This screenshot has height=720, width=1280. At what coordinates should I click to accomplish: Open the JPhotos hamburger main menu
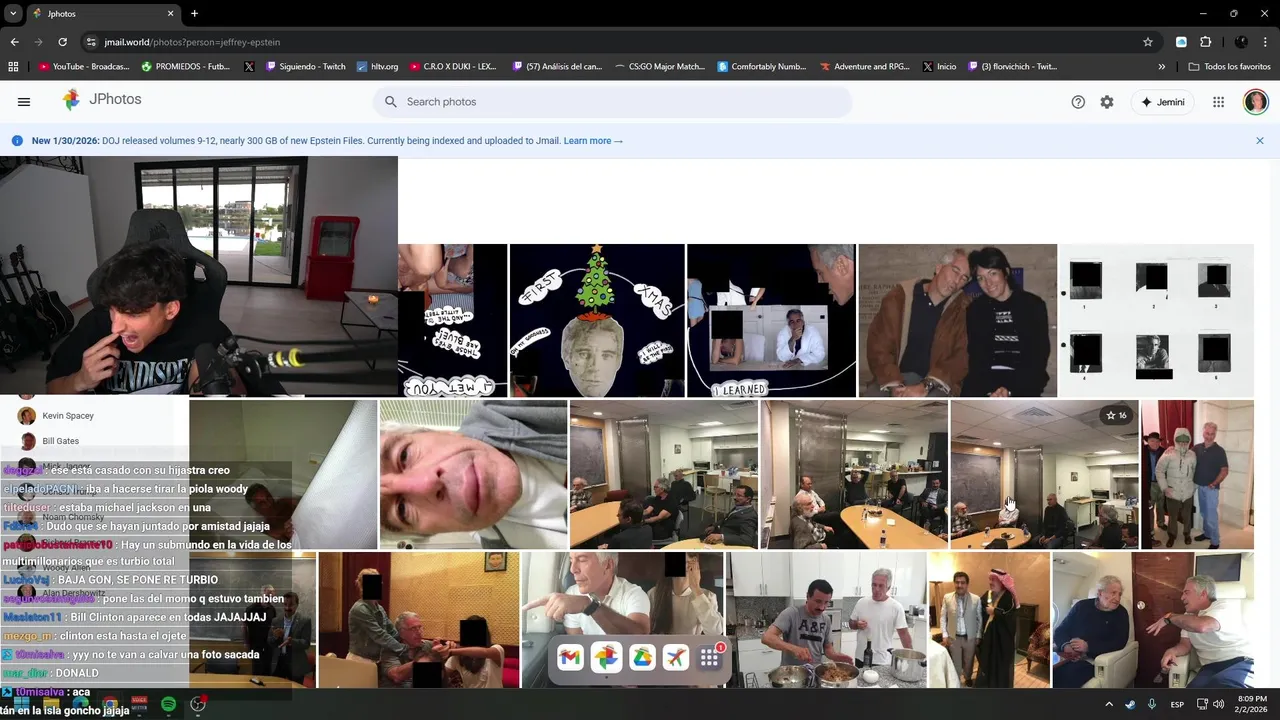coord(24,102)
